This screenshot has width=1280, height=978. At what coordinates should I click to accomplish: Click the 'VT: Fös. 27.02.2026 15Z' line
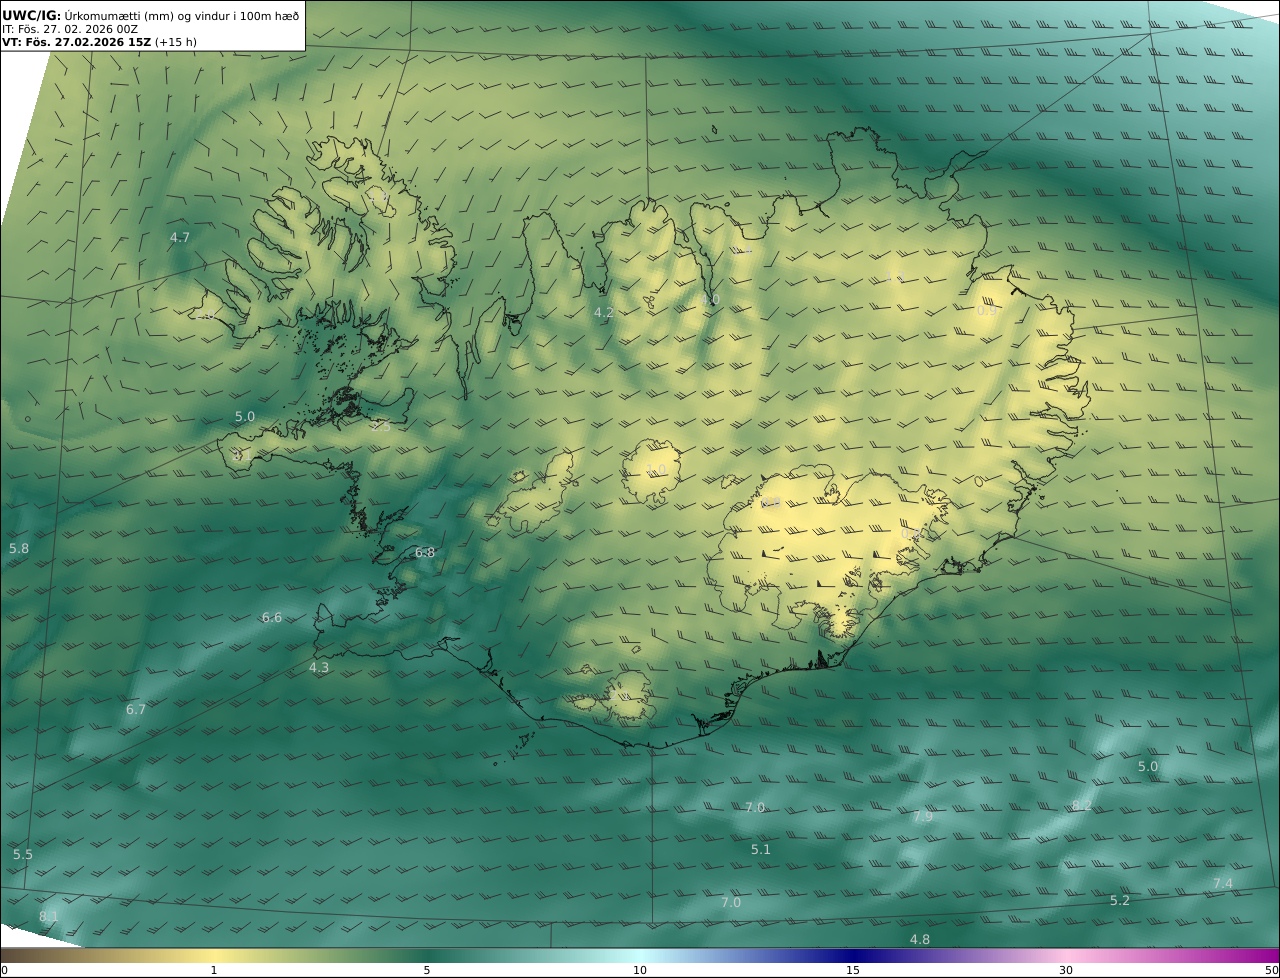click(77, 42)
